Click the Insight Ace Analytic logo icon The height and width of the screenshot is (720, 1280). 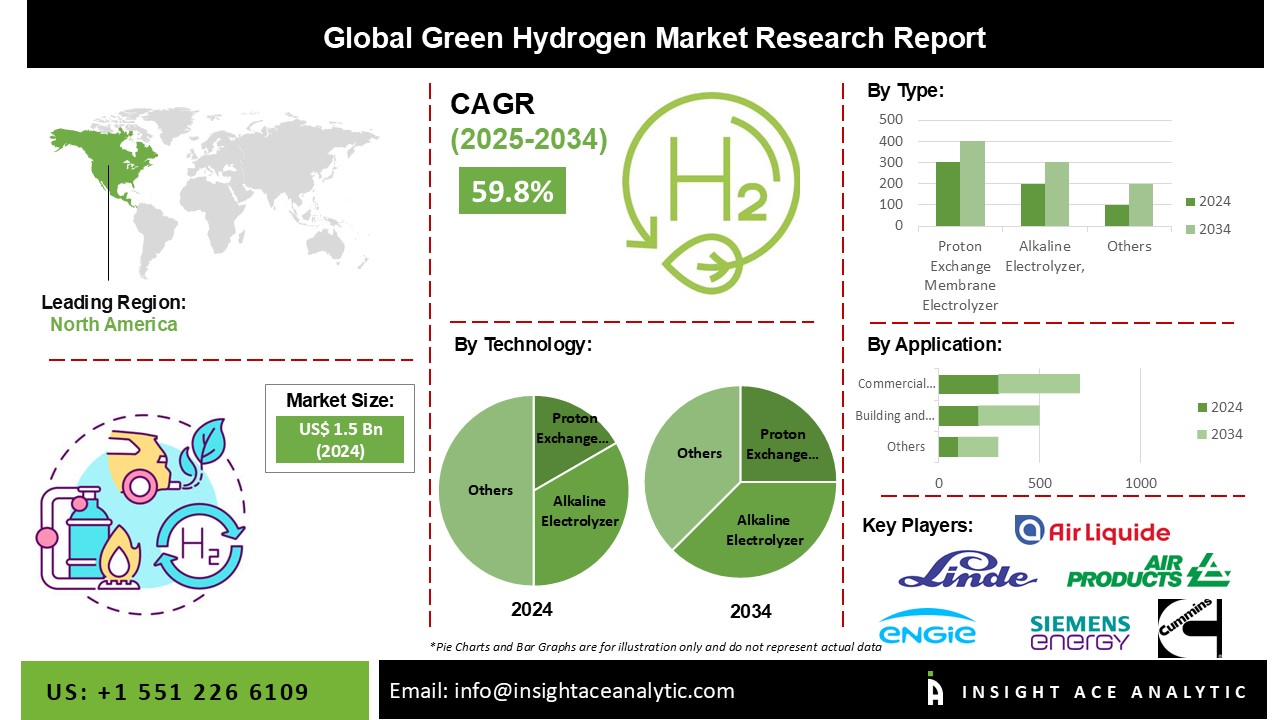935,690
